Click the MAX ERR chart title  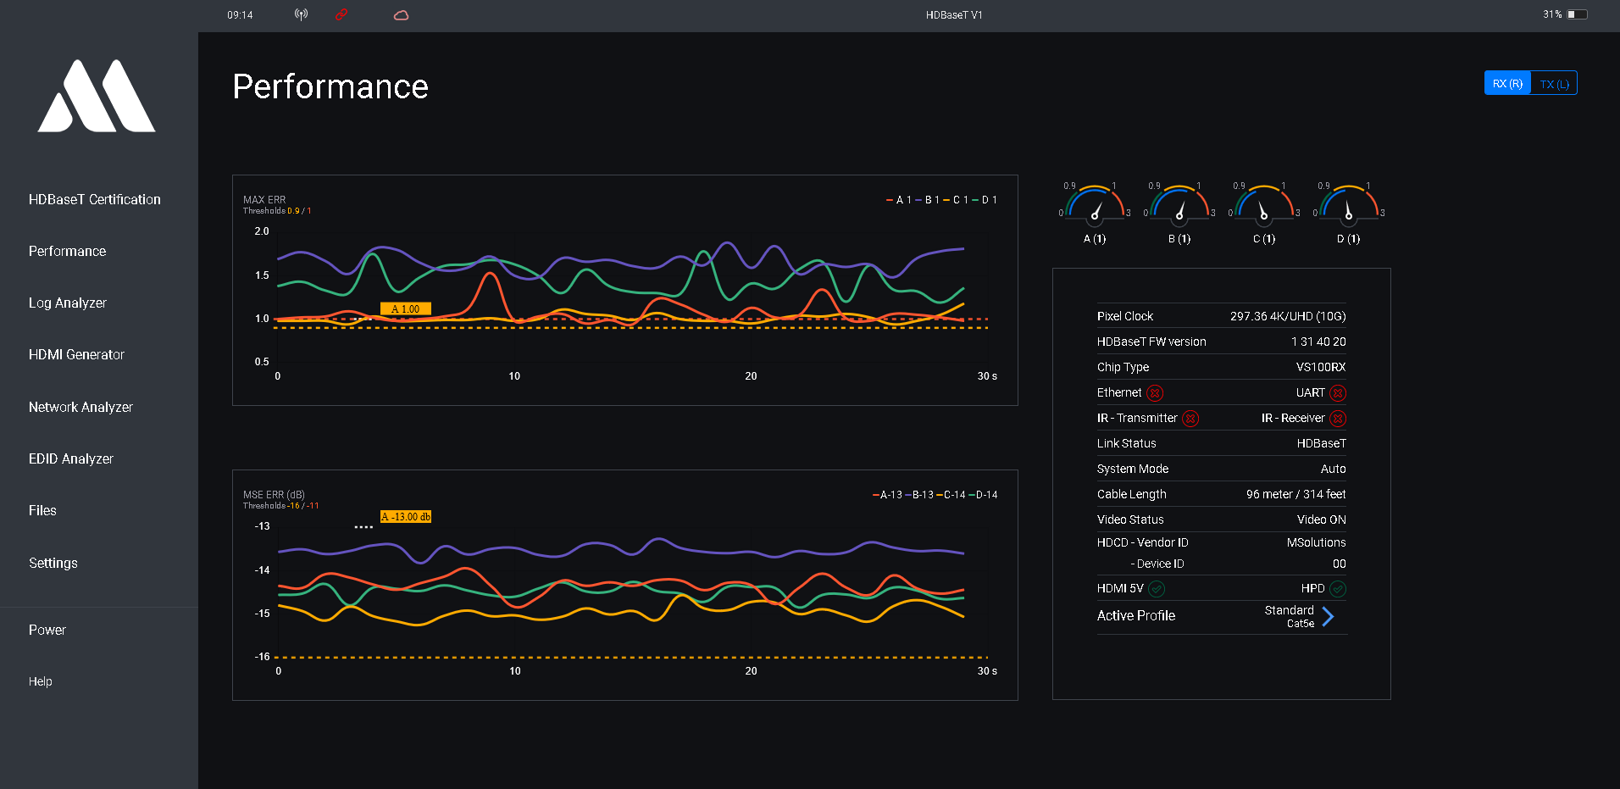click(x=264, y=200)
